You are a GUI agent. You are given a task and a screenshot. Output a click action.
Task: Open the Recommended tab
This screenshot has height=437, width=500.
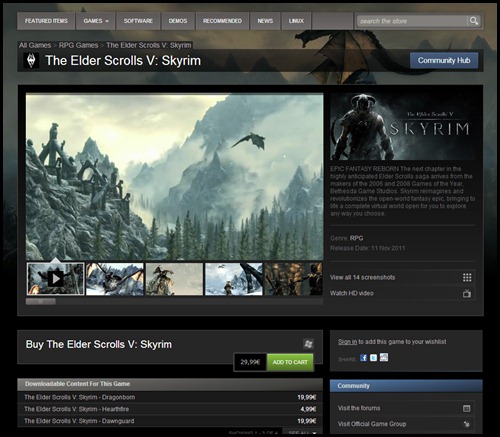[x=222, y=21]
